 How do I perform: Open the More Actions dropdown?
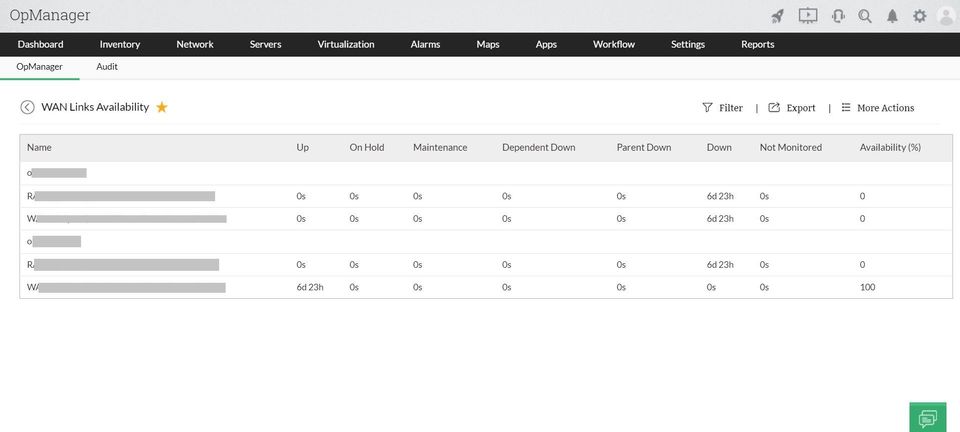coord(885,108)
